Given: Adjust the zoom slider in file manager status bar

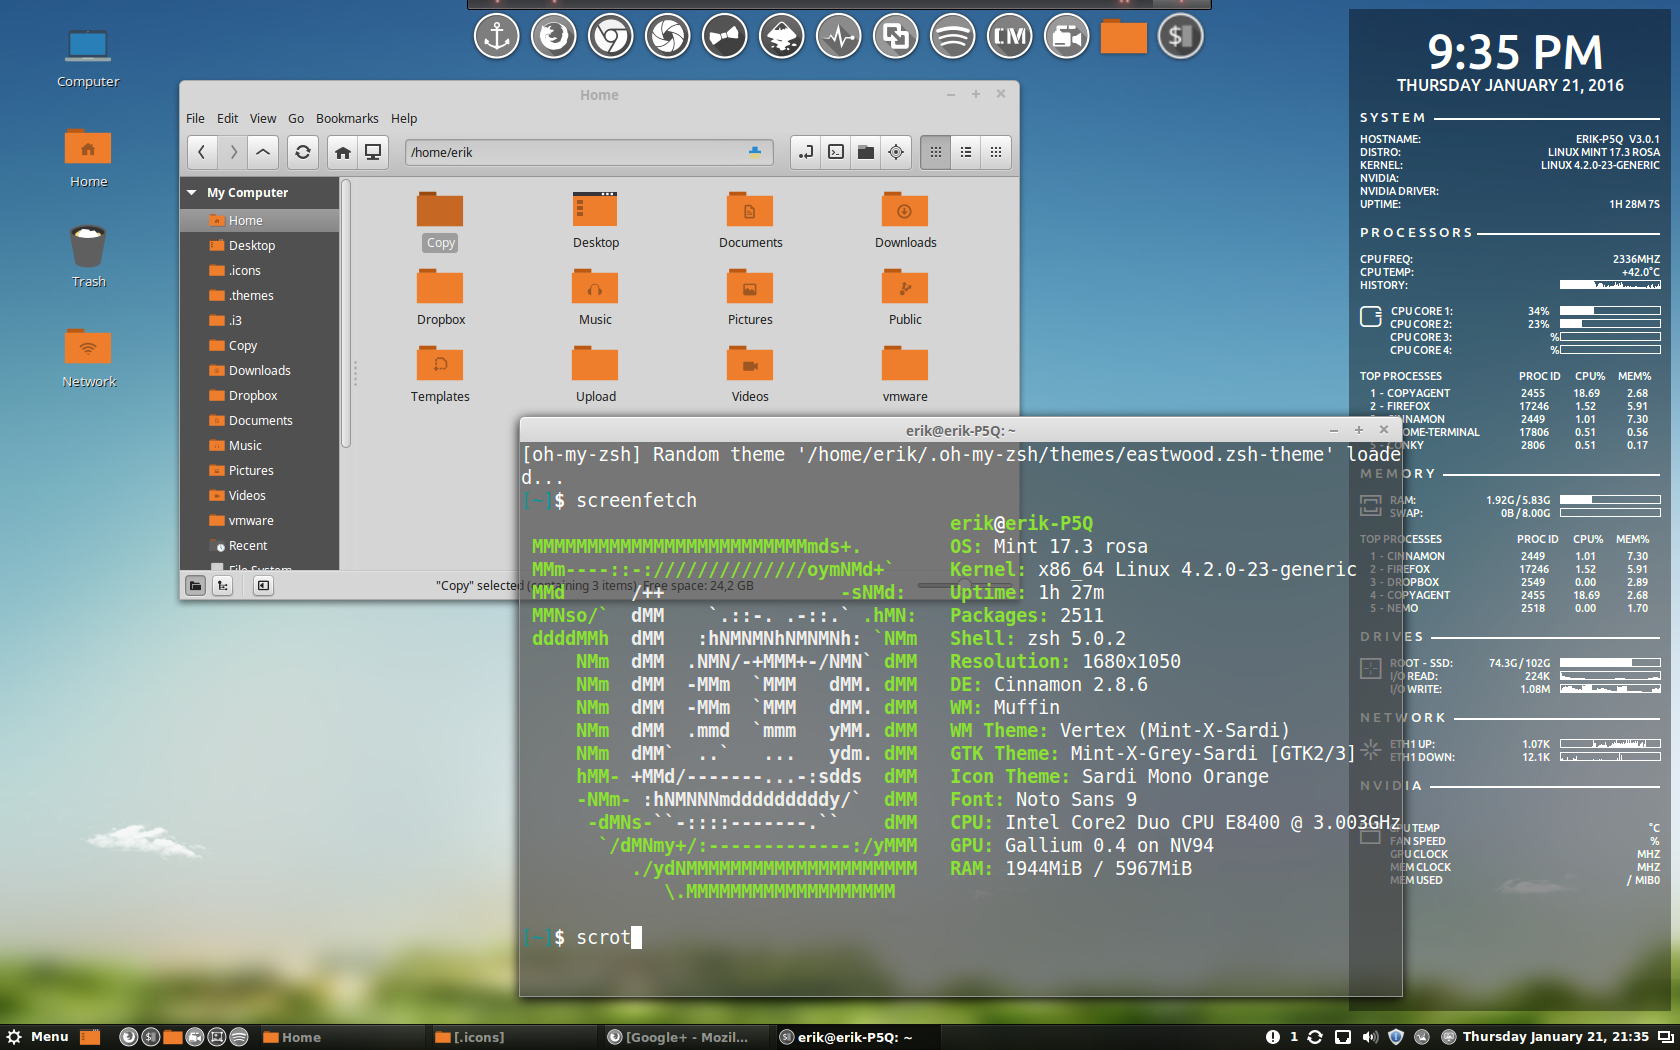Looking at the screenshot, I should (962, 586).
